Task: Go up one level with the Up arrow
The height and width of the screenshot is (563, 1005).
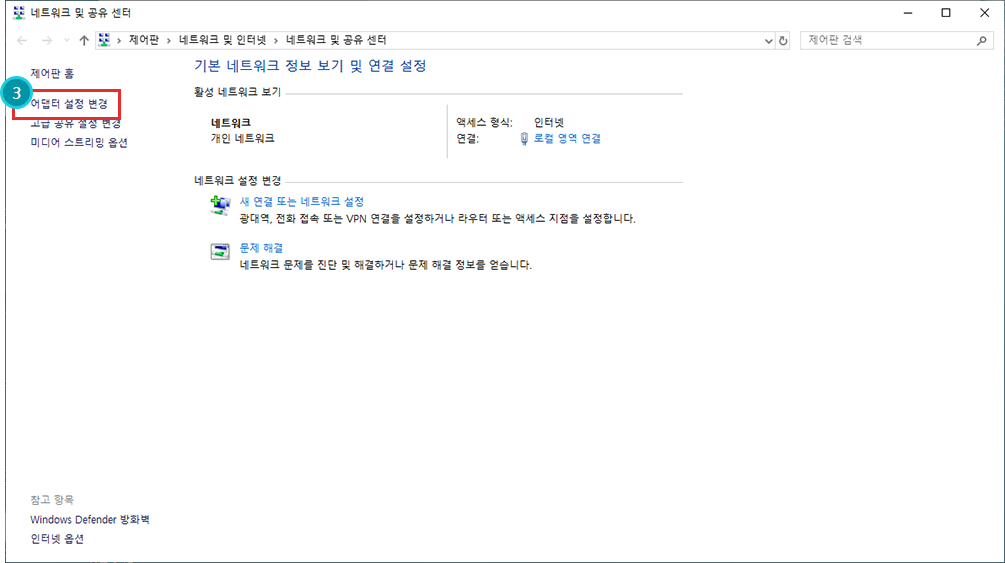Action: (x=84, y=40)
